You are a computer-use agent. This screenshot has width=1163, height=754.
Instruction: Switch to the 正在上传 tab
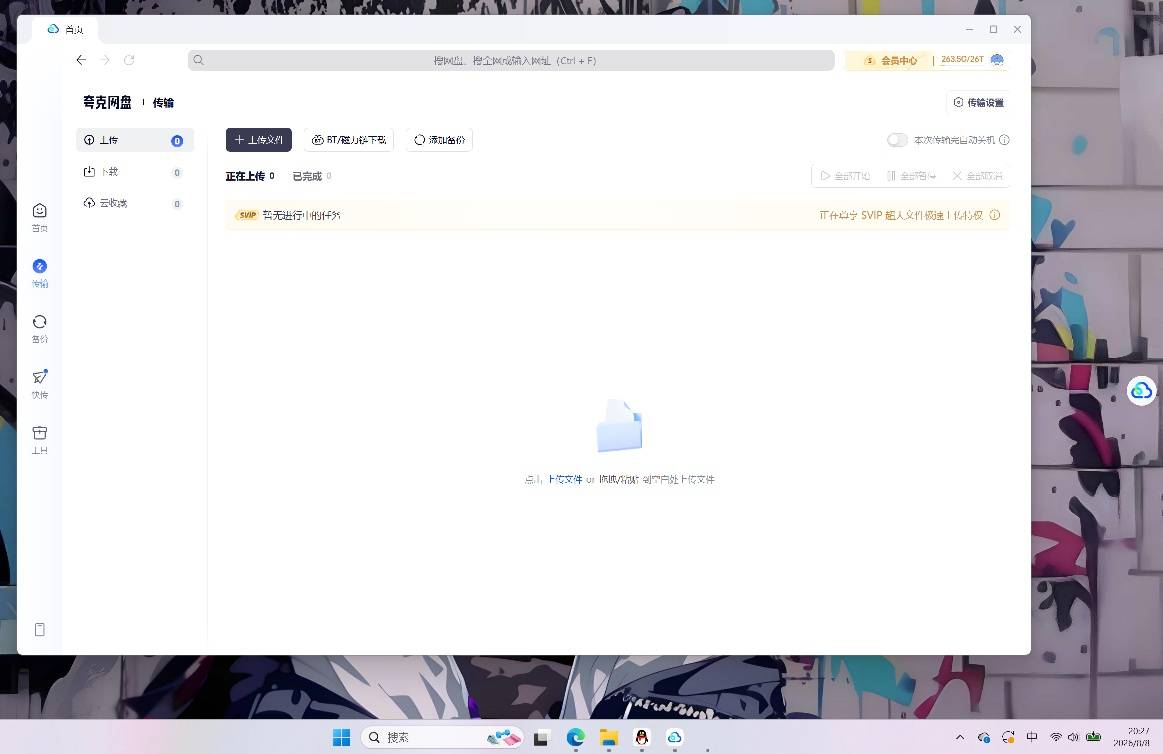tap(250, 176)
